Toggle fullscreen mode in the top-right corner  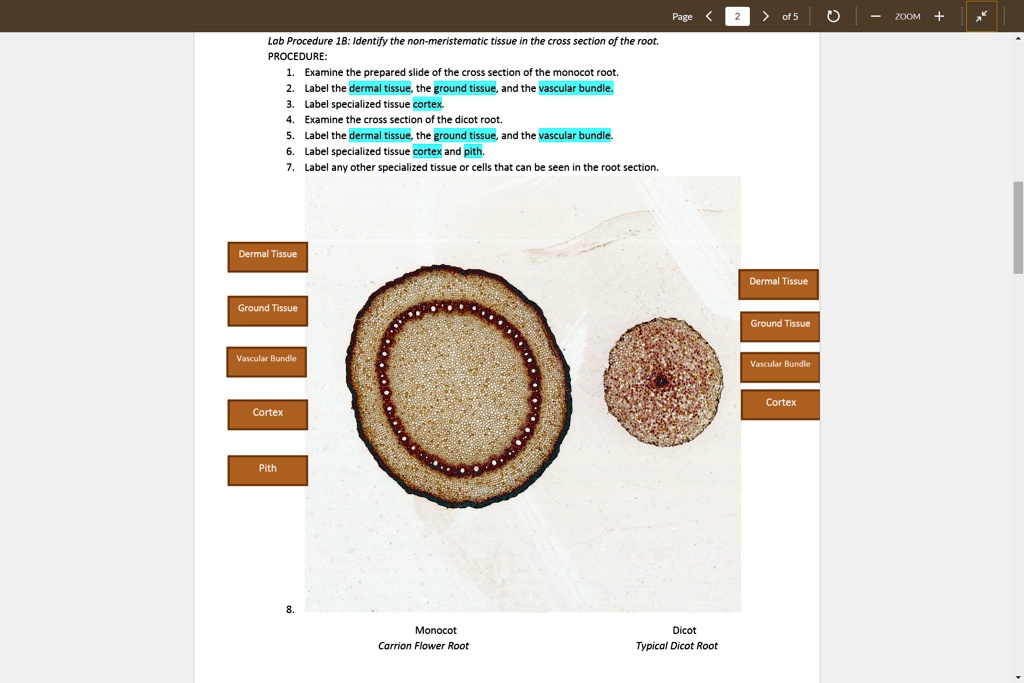981,16
